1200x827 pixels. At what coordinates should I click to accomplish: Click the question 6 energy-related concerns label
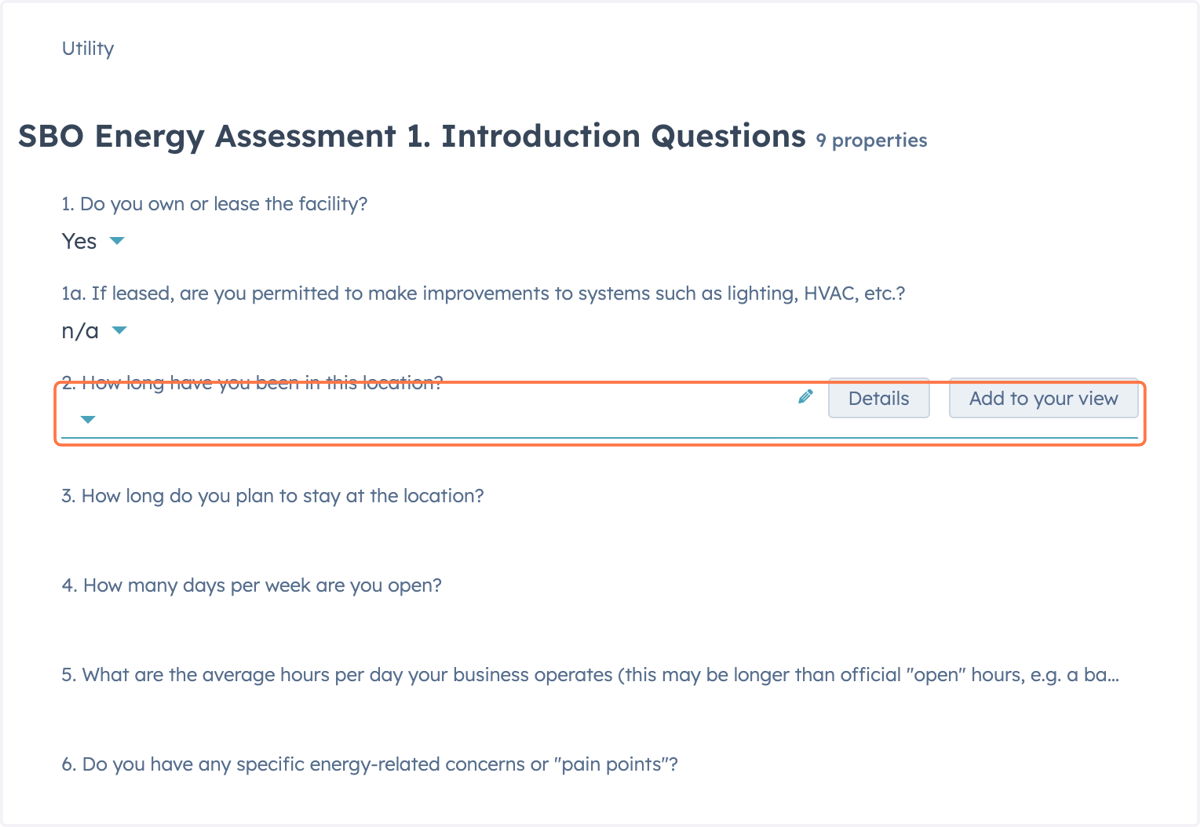coord(370,765)
